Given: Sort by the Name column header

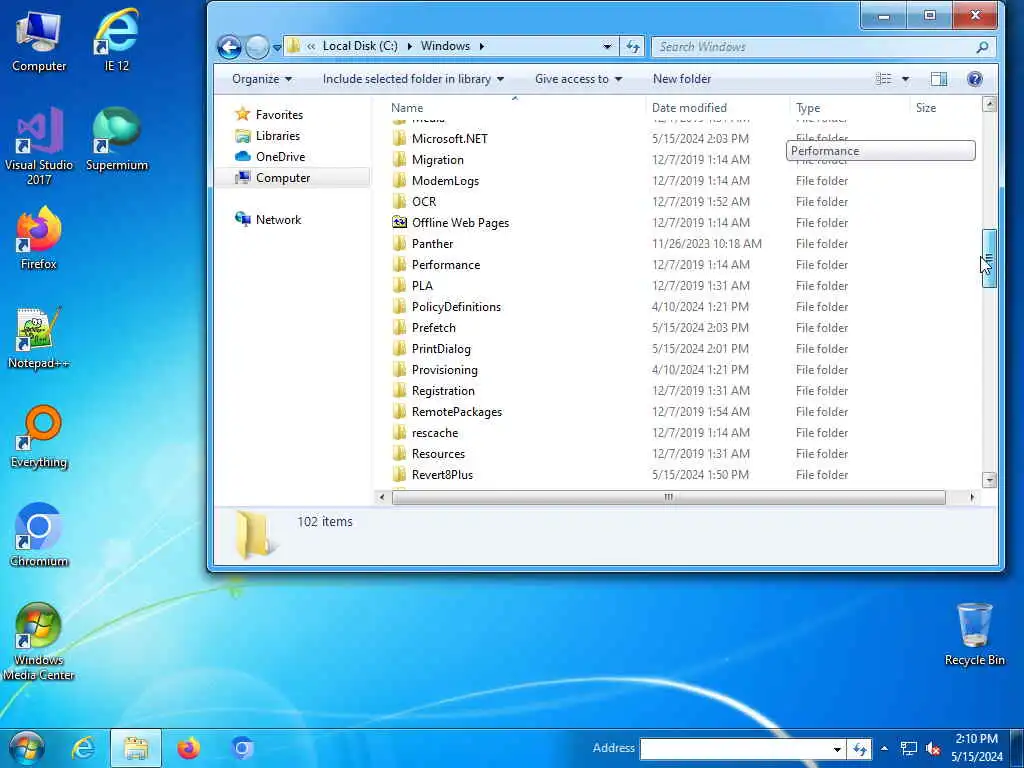Looking at the screenshot, I should click(407, 108).
